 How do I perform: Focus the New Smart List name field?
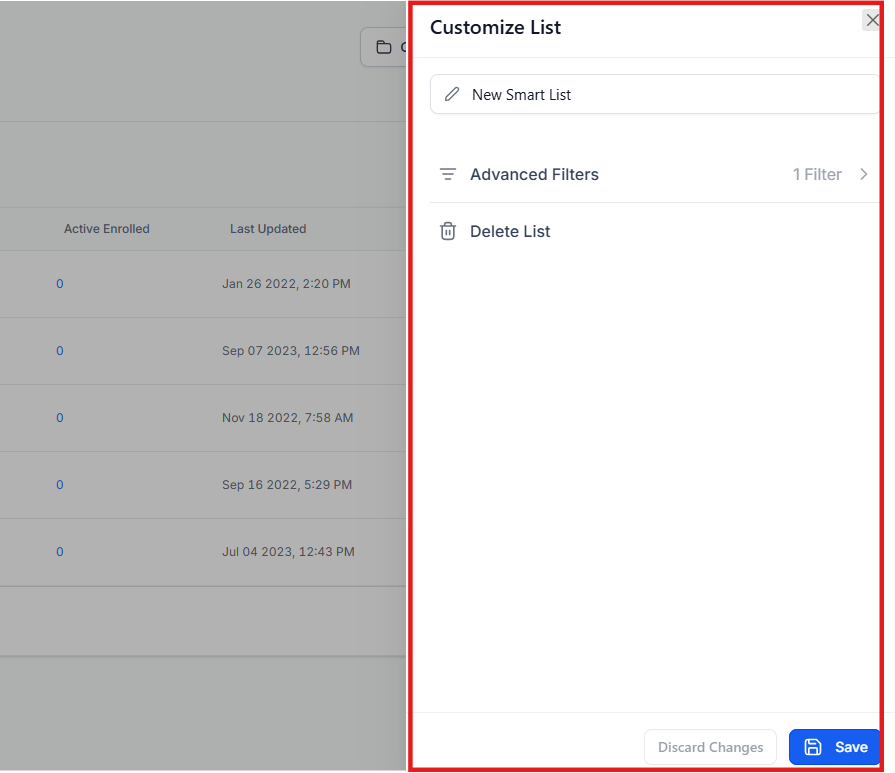660,94
